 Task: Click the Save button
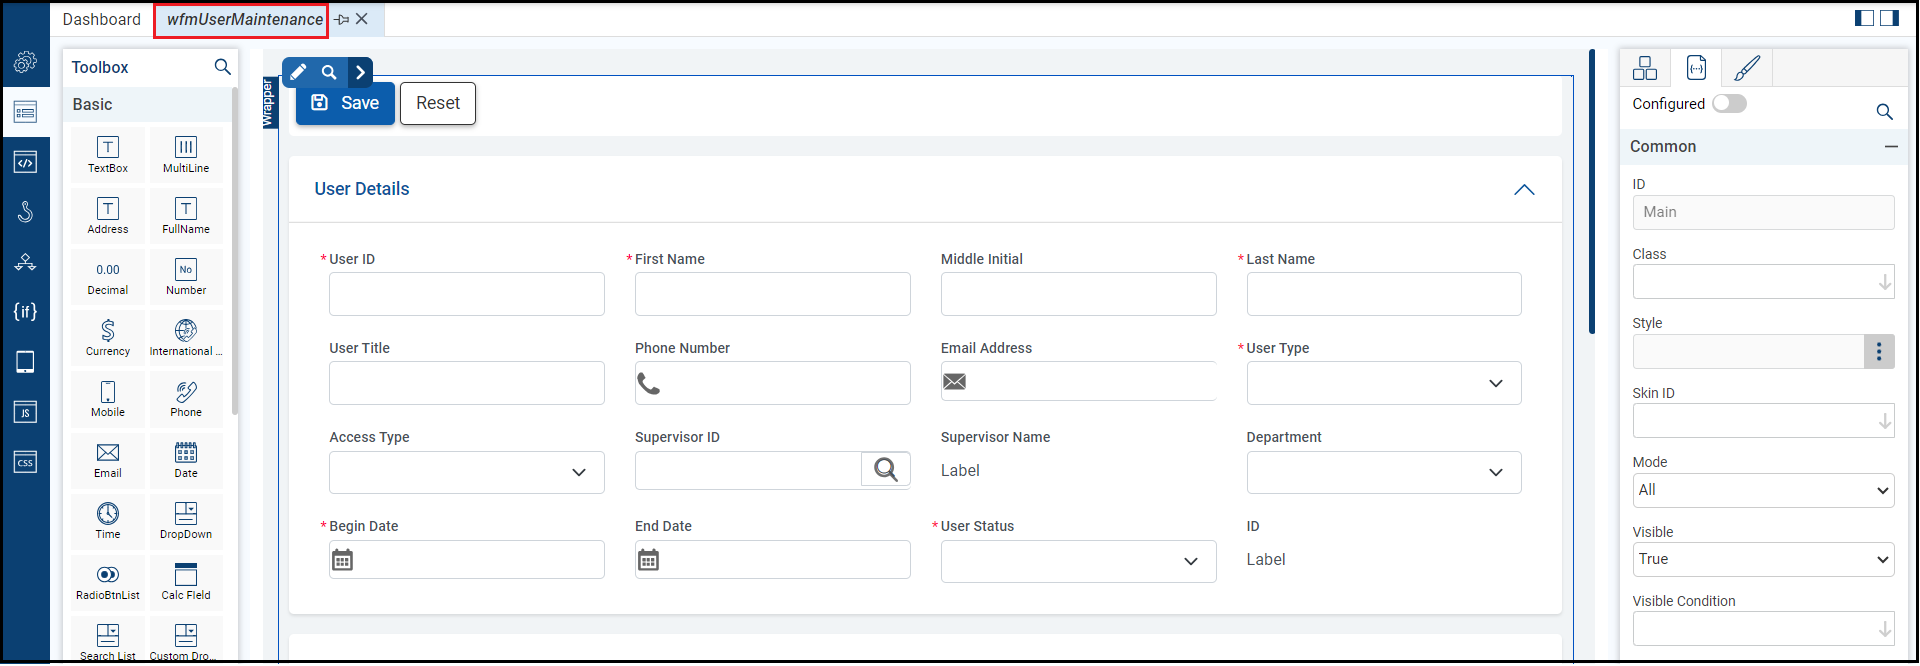point(345,103)
